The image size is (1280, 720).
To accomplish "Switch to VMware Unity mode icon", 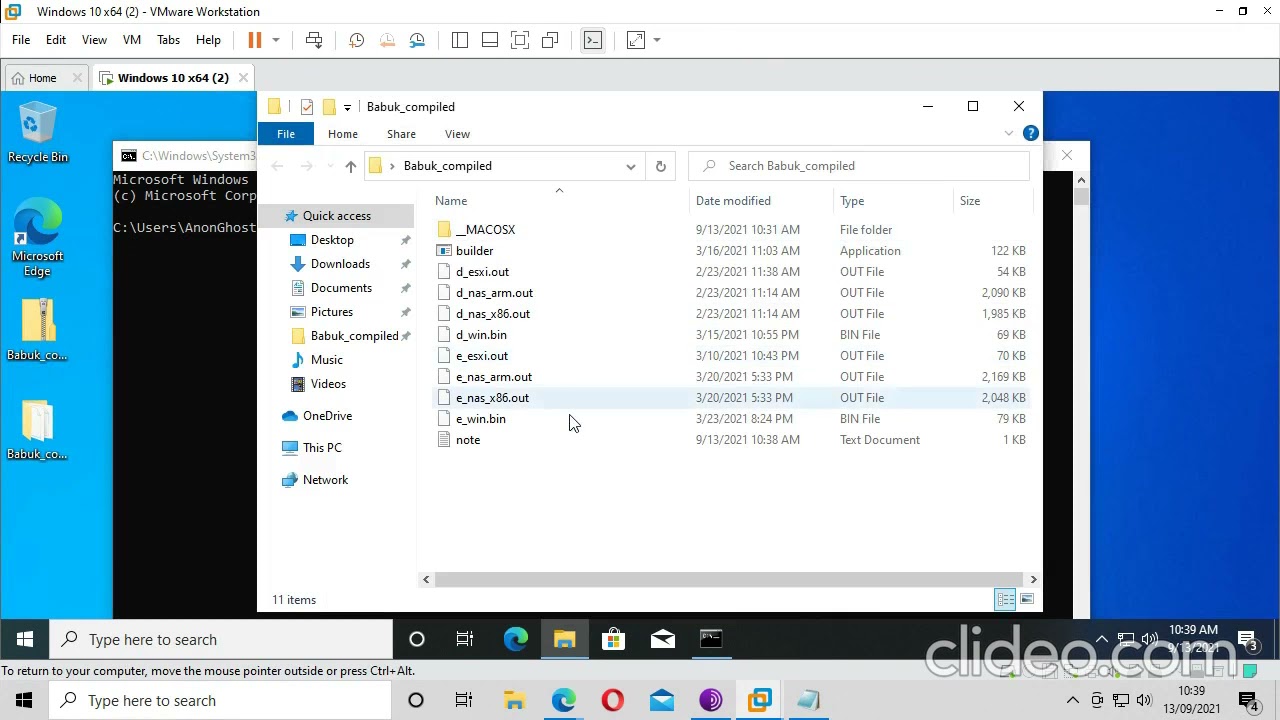I will [550, 40].
